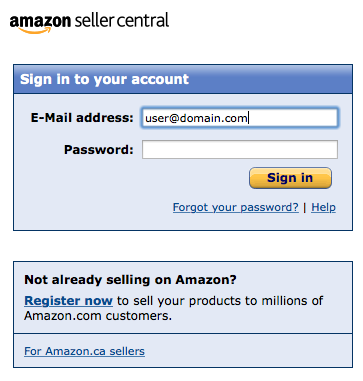Click the 'seller central' text in logo

click(122, 20)
